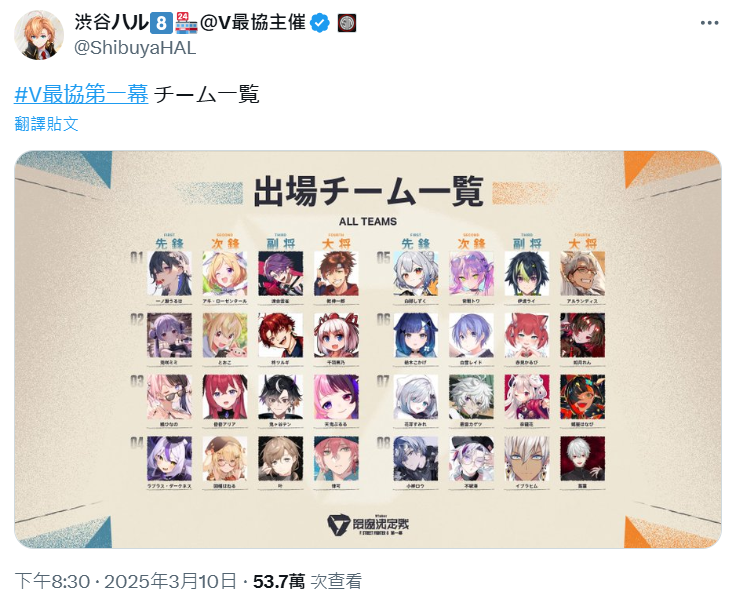Click the 53.7萬 次查看 view count

pyautogui.click(x=307, y=581)
